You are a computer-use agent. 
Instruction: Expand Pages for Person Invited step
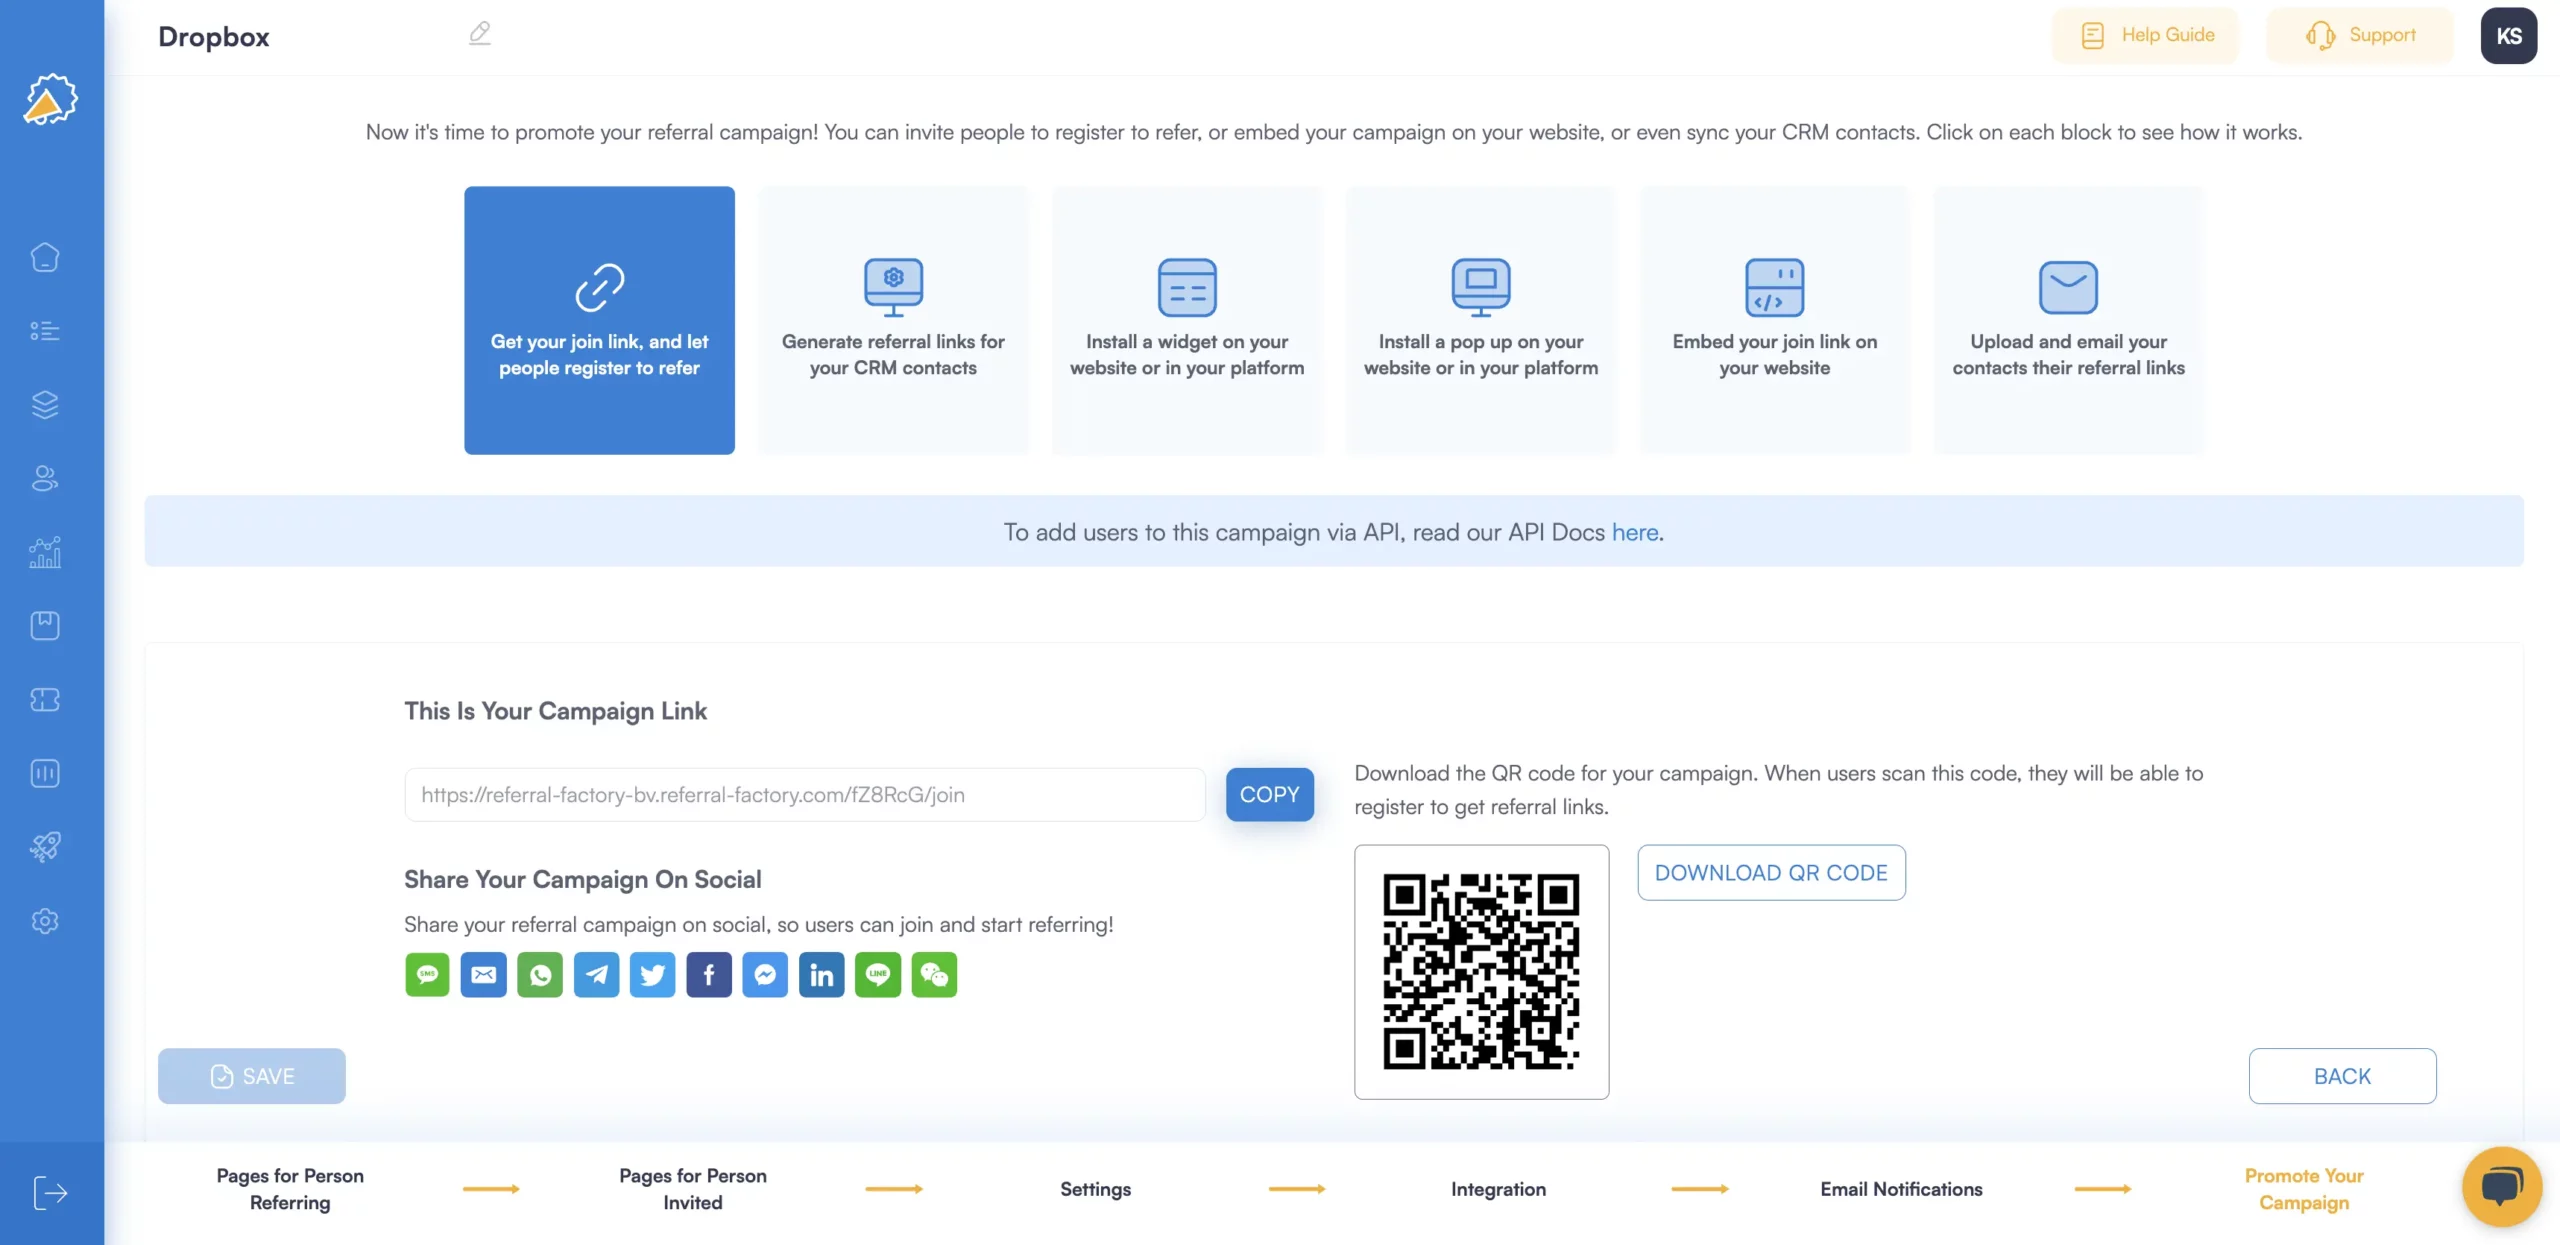(x=692, y=1188)
